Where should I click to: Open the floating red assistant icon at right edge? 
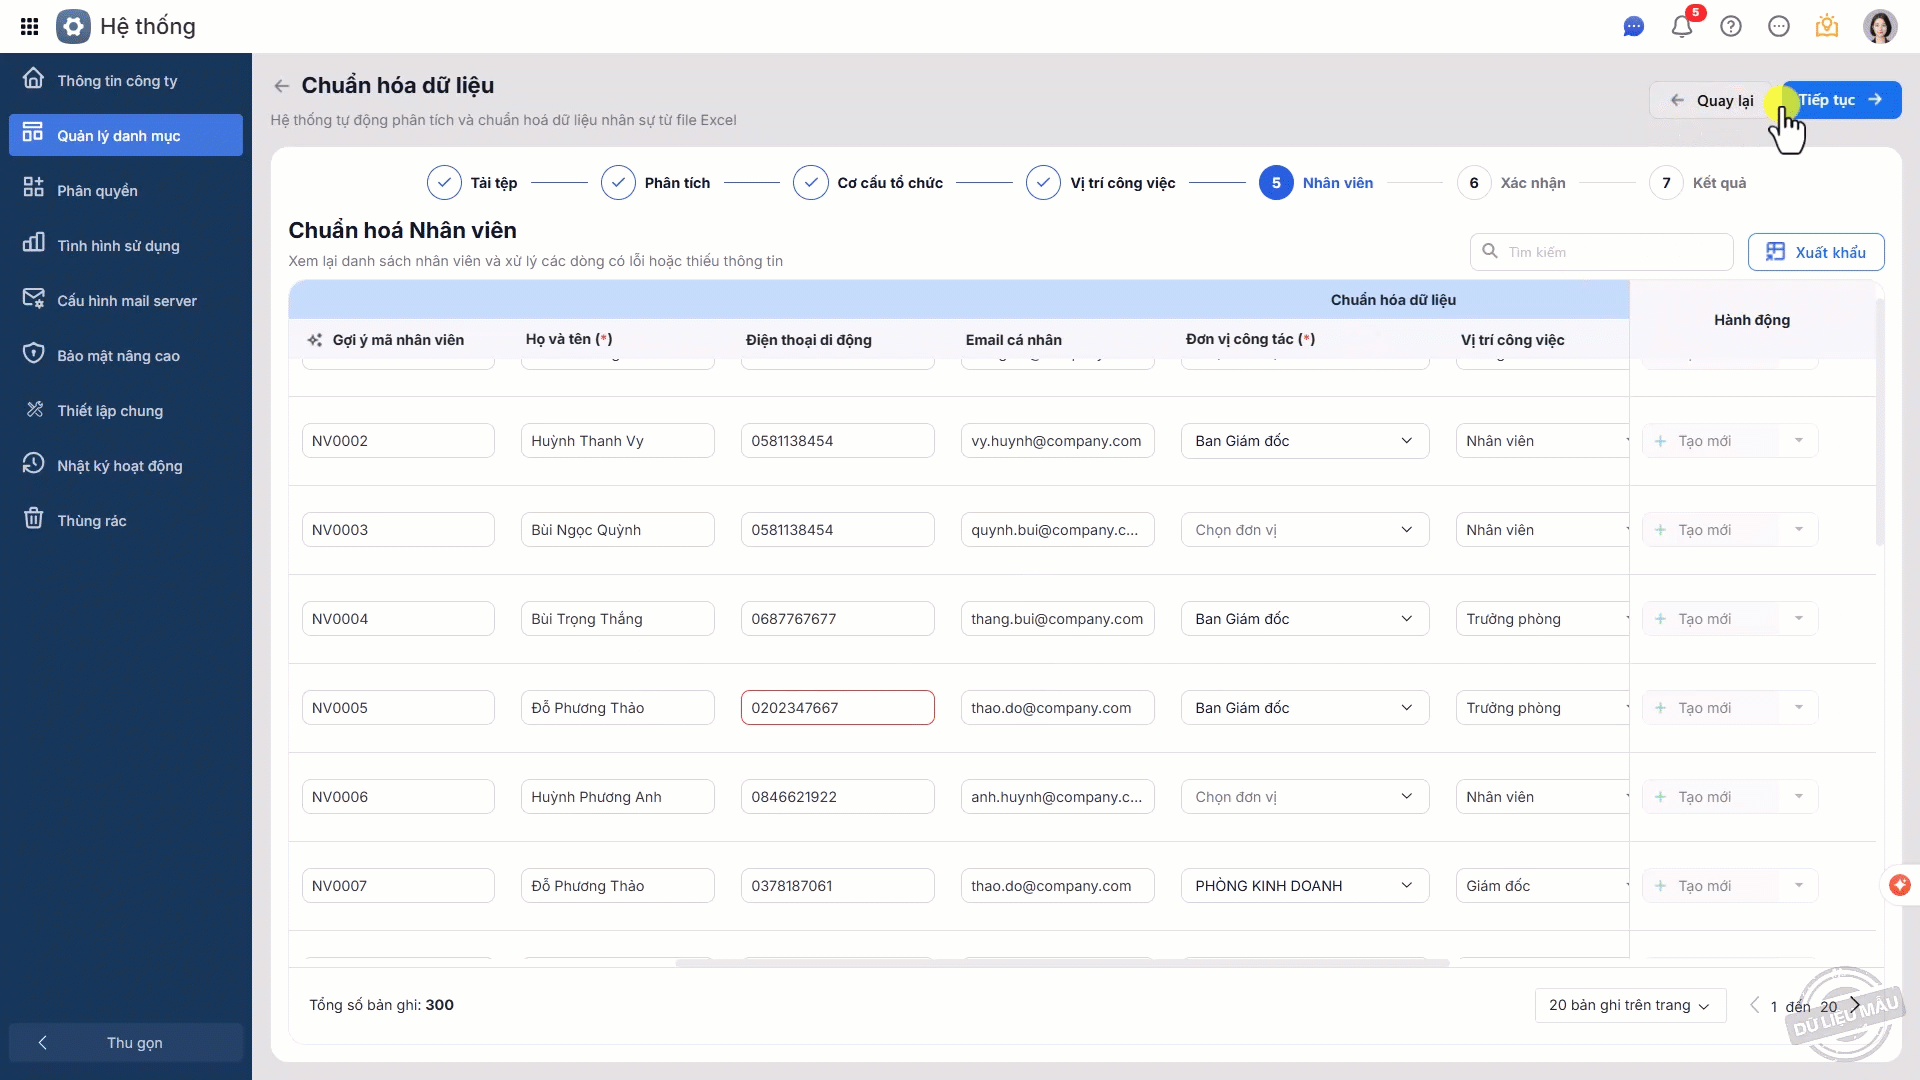click(1900, 885)
